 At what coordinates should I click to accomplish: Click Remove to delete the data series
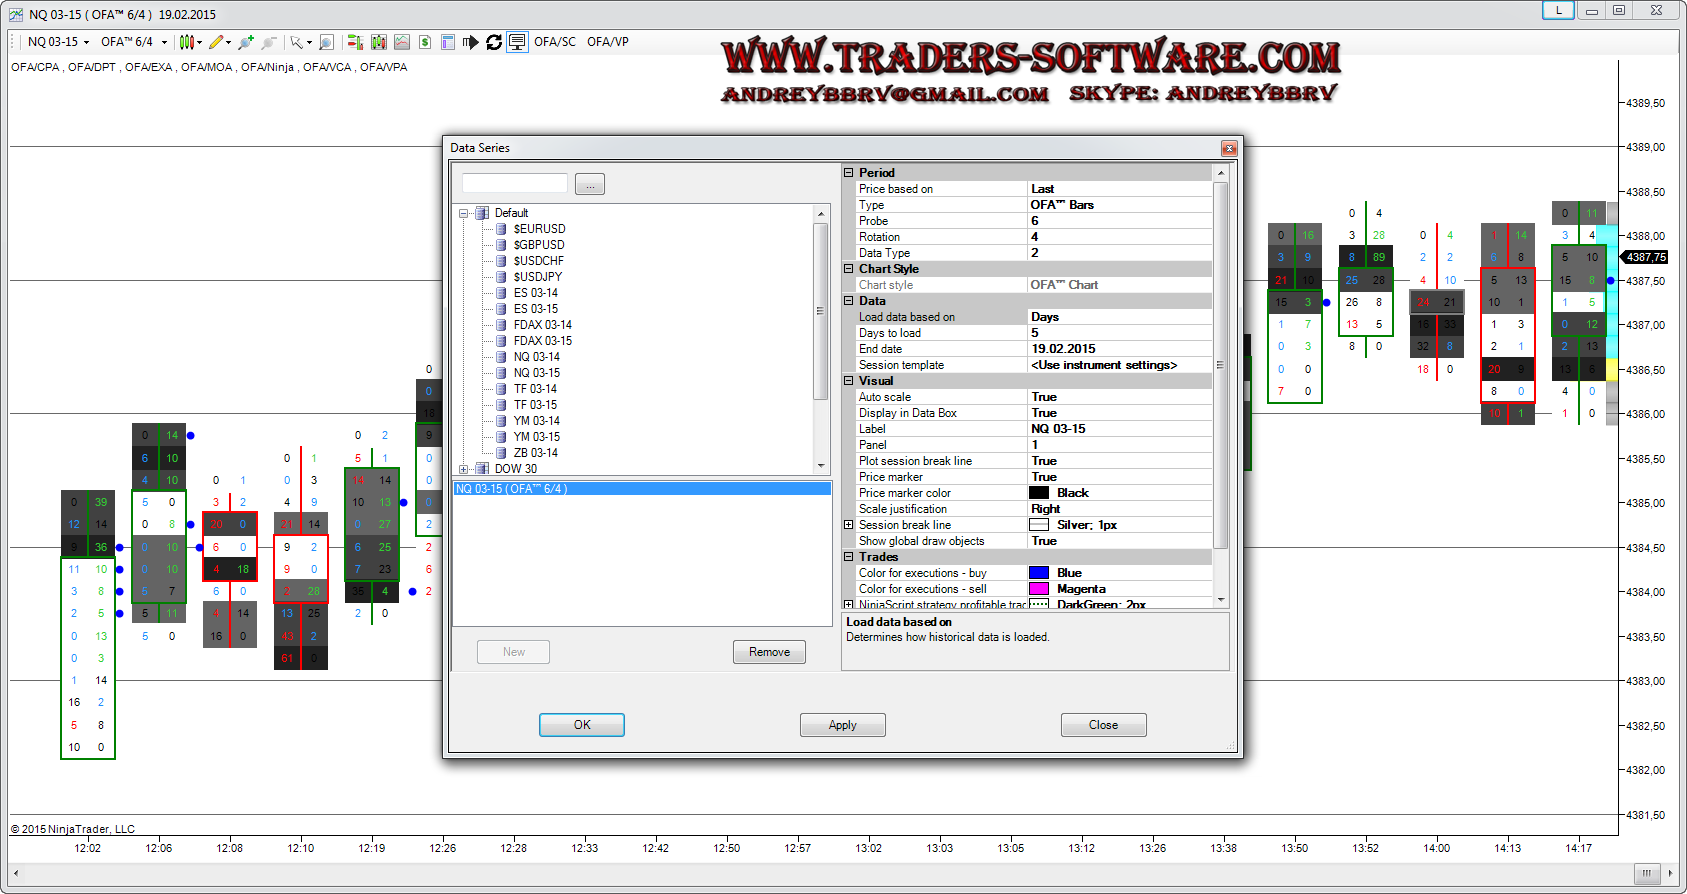(x=769, y=652)
